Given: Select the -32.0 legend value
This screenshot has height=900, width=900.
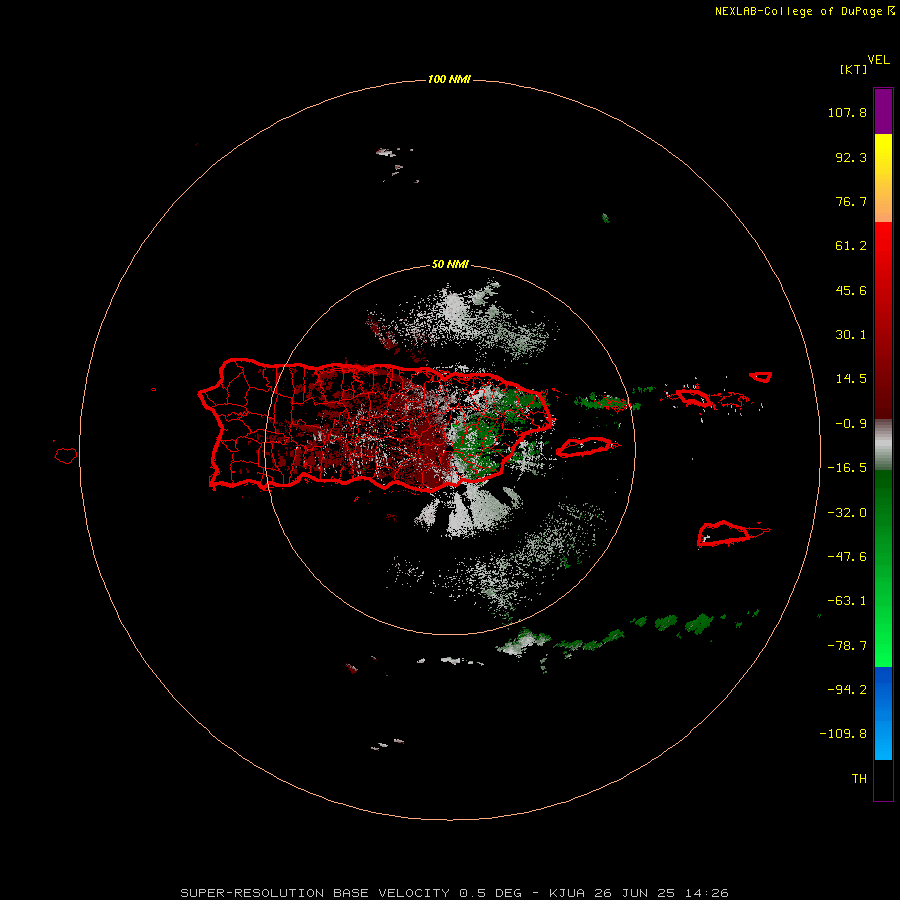Looking at the screenshot, I should [847, 513].
